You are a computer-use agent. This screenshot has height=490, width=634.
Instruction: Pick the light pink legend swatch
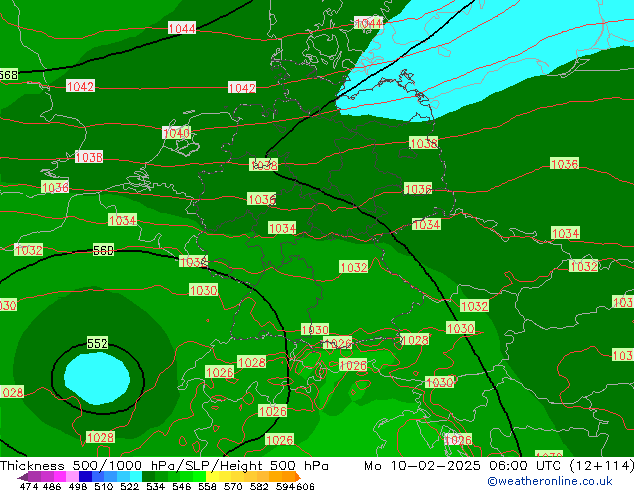coord(72,476)
